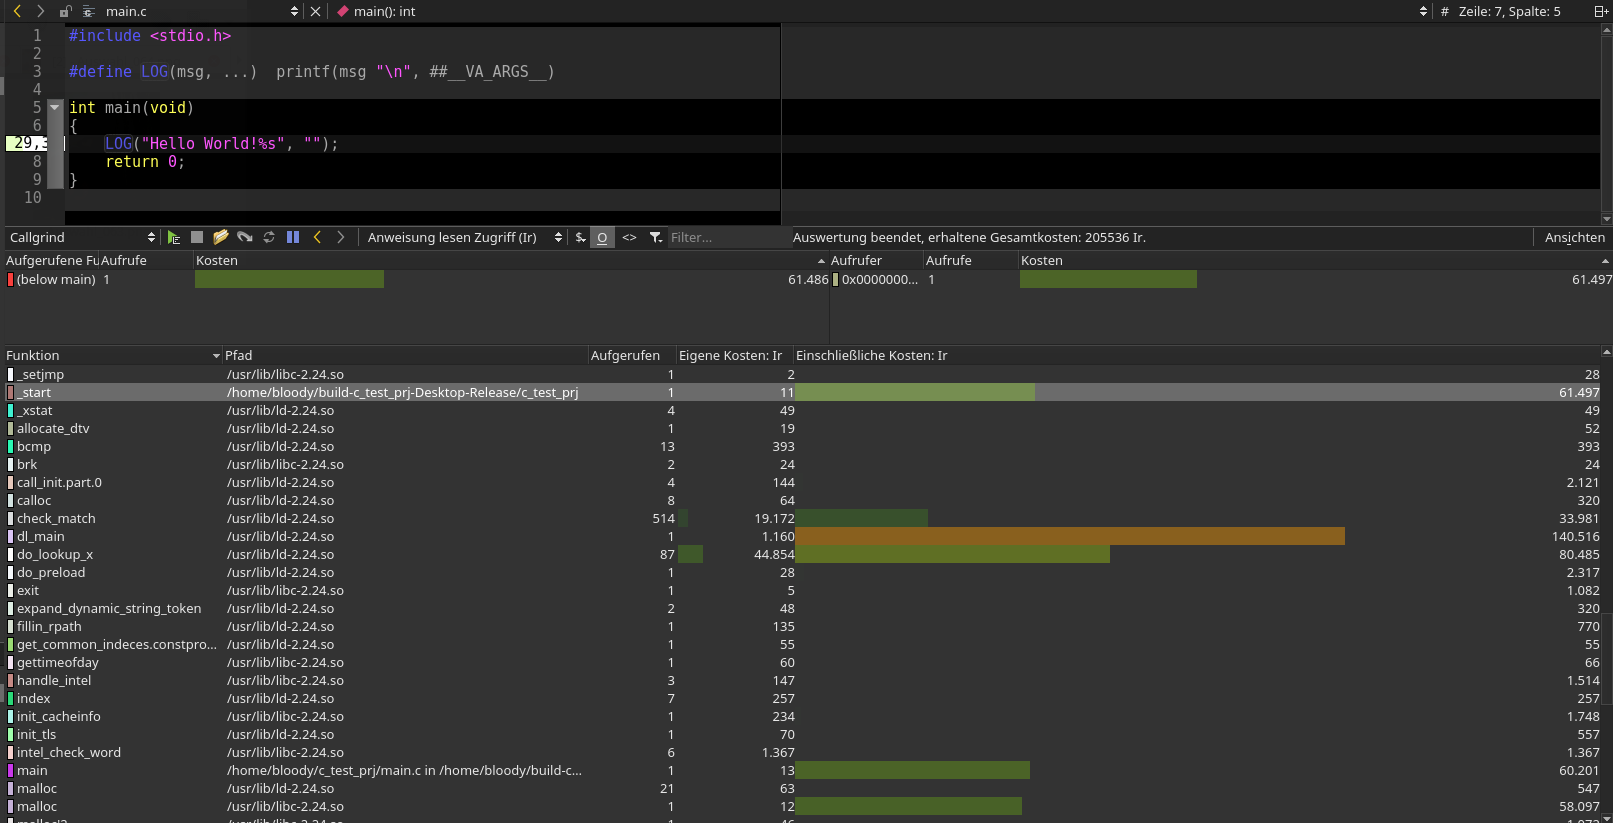
Task: Select the expand_dynamic_string_token function row
Action: (802, 608)
